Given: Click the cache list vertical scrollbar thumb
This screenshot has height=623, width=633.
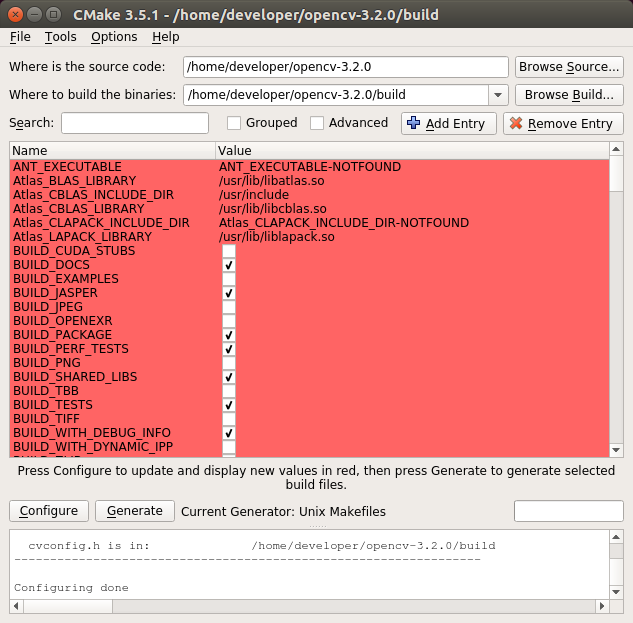Looking at the screenshot, I should pyautogui.click(x=616, y=174).
